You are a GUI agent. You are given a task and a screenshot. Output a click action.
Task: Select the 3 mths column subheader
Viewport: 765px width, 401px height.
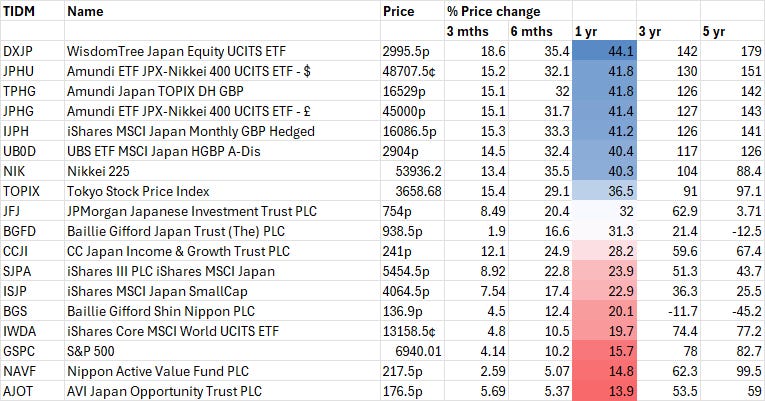pyautogui.click(x=467, y=30)
